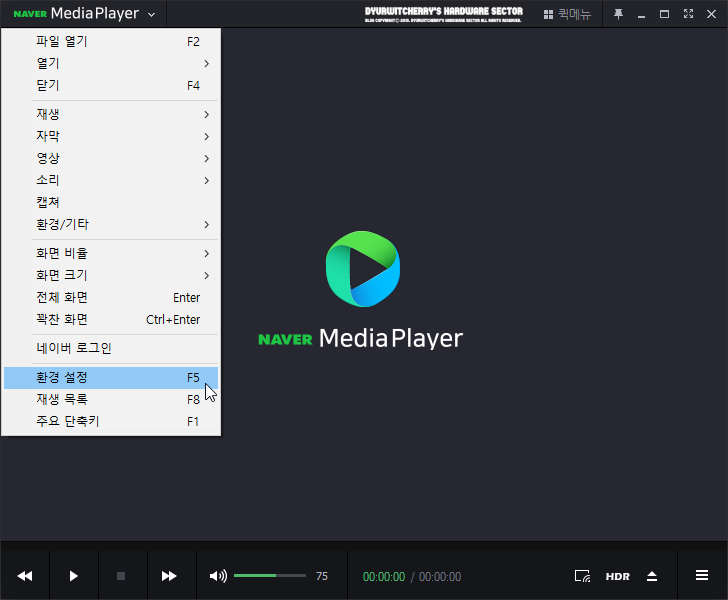
Task: Mute sound via the speaker icon
Action: click(x=218, y=576)
